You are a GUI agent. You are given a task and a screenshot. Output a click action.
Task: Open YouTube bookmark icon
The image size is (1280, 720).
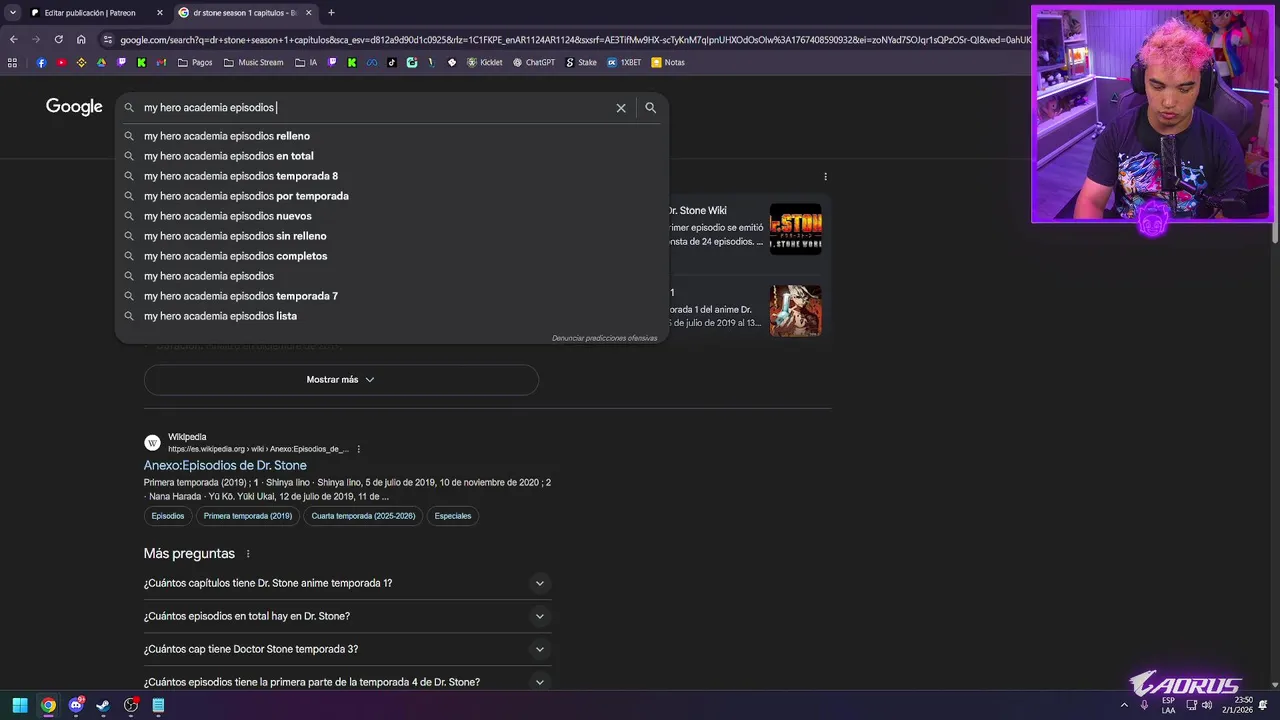pyautogui.click(x=61, y=62)
